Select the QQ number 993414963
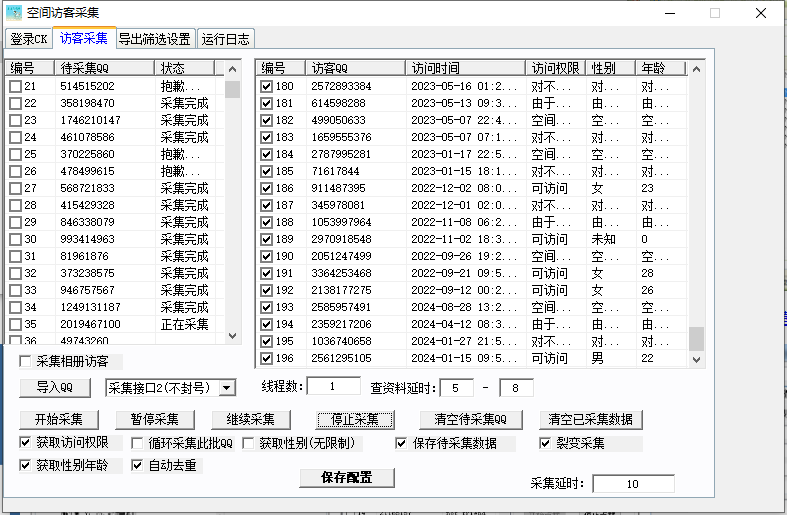Image resolution: width=787 pixels, height=515 pixels. [x=87, y=239]
